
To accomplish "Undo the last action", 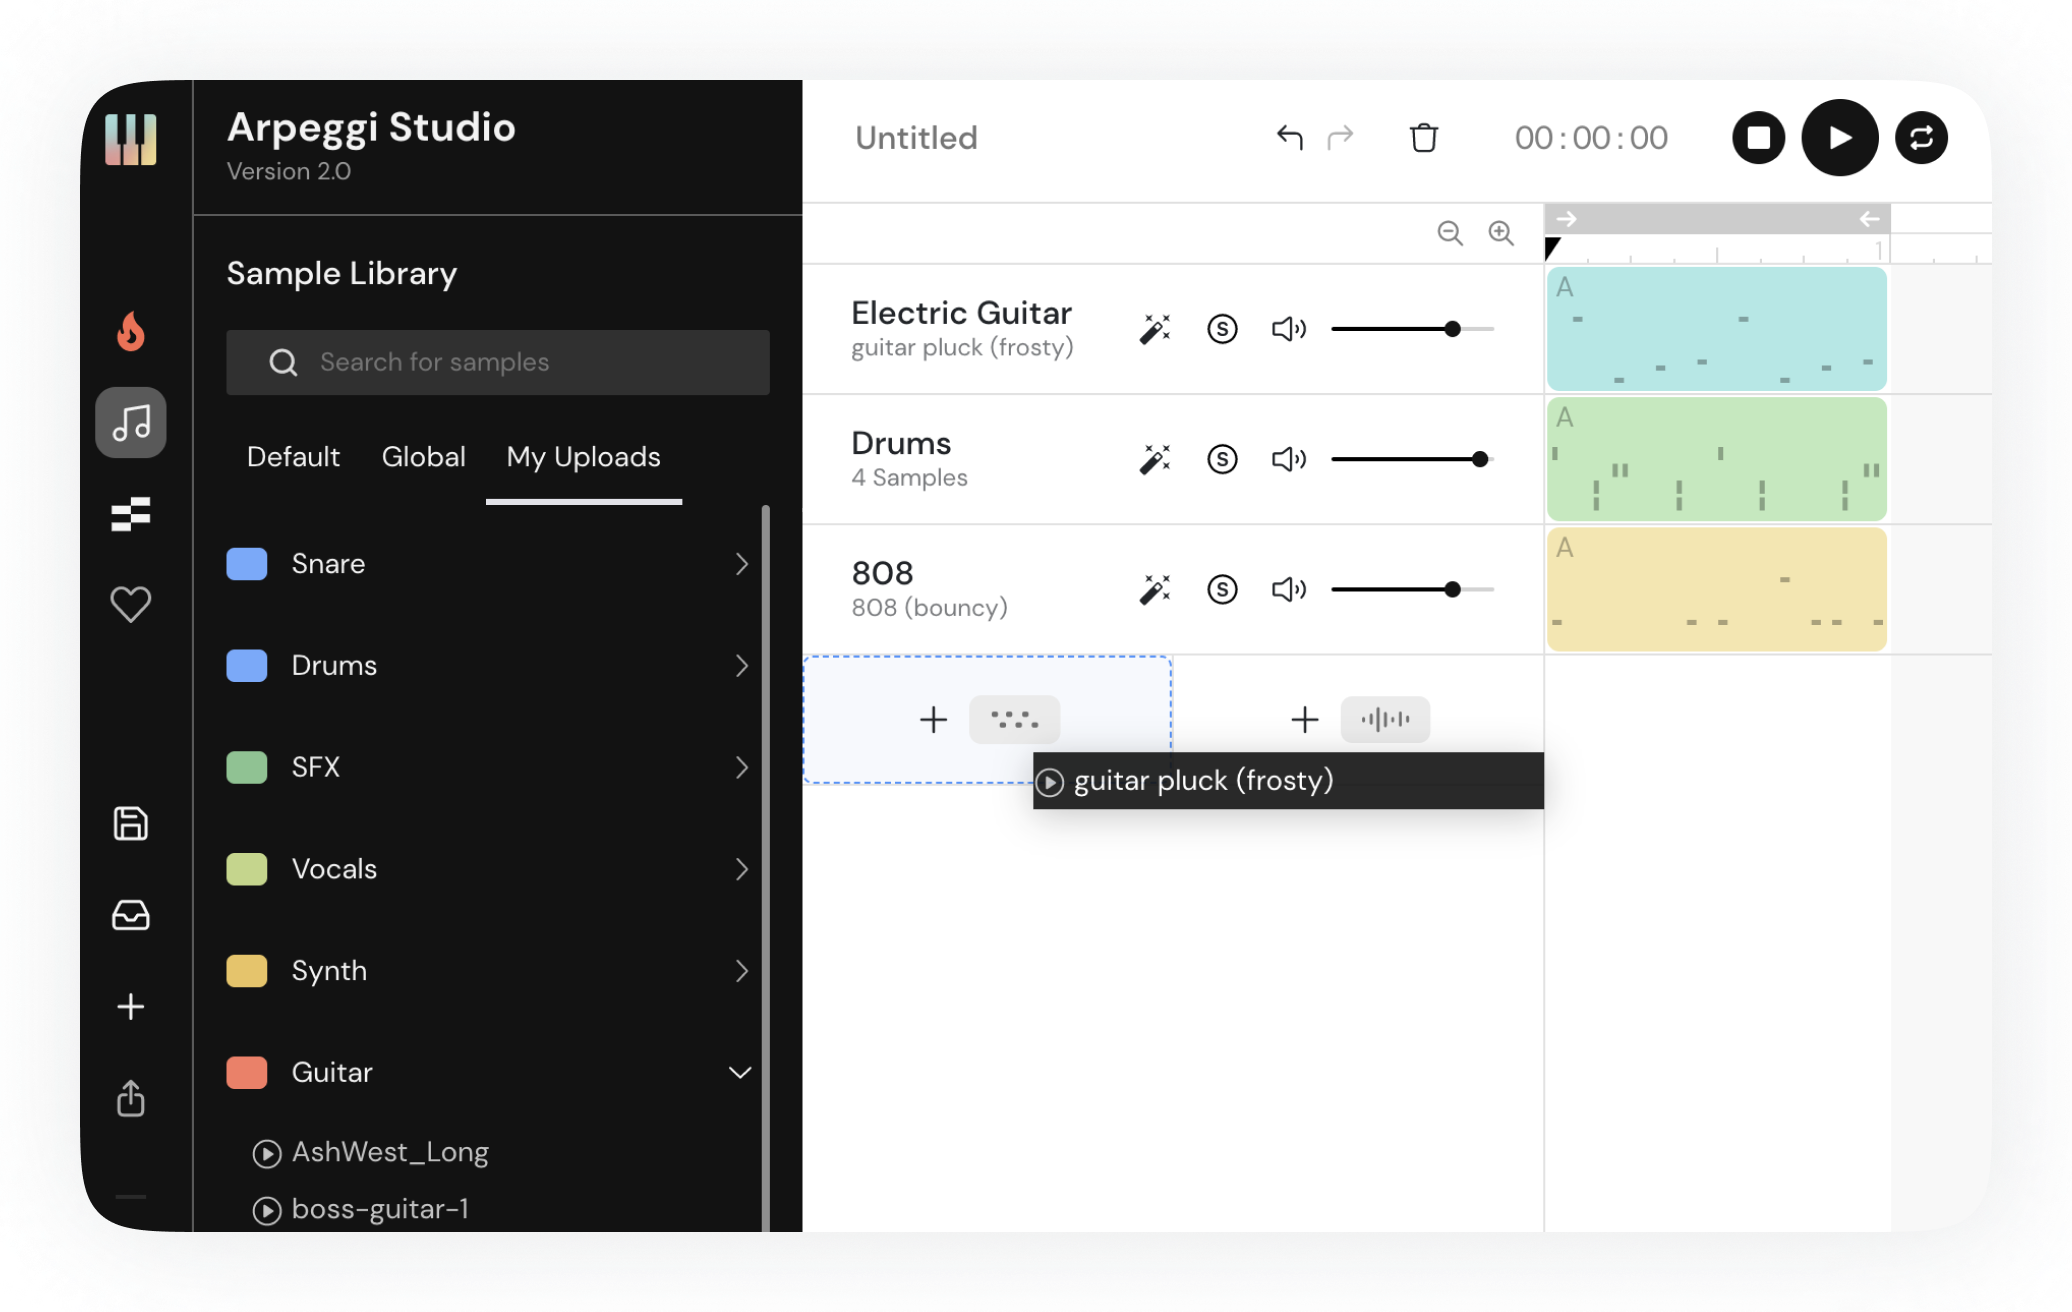I will tap(1289, 138).
